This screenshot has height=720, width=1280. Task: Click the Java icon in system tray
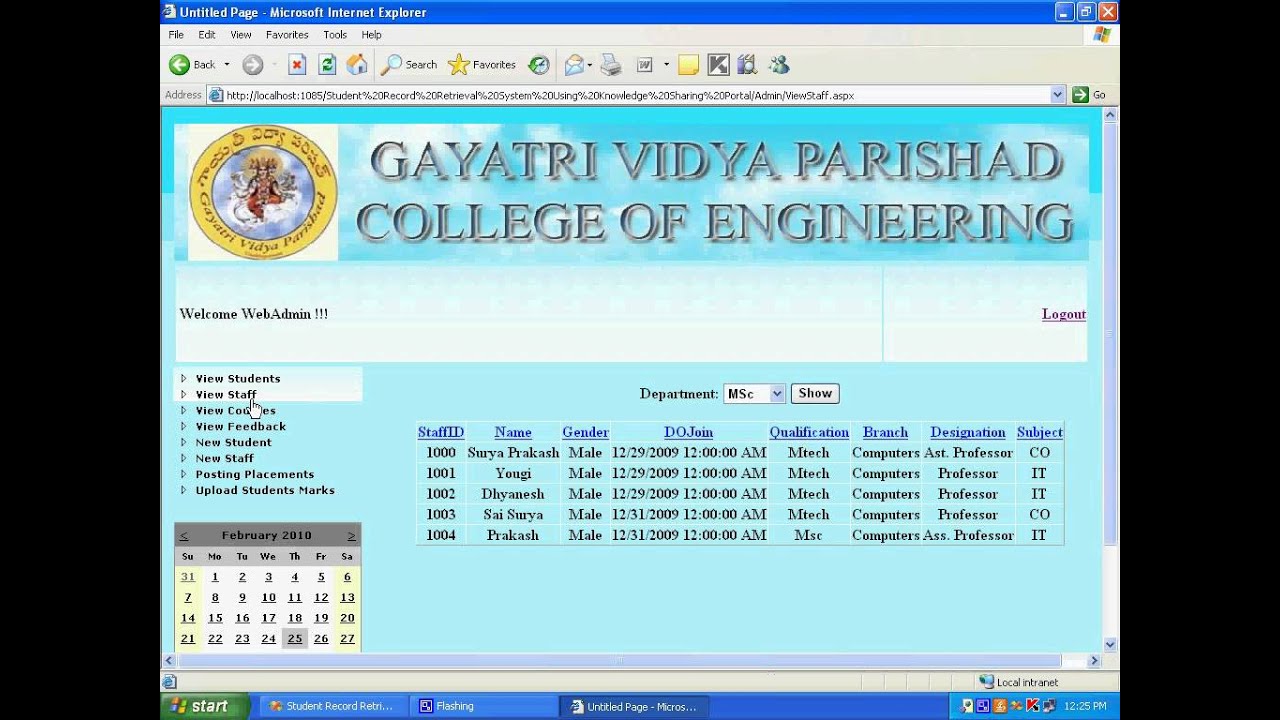[x=1001, y=706]
